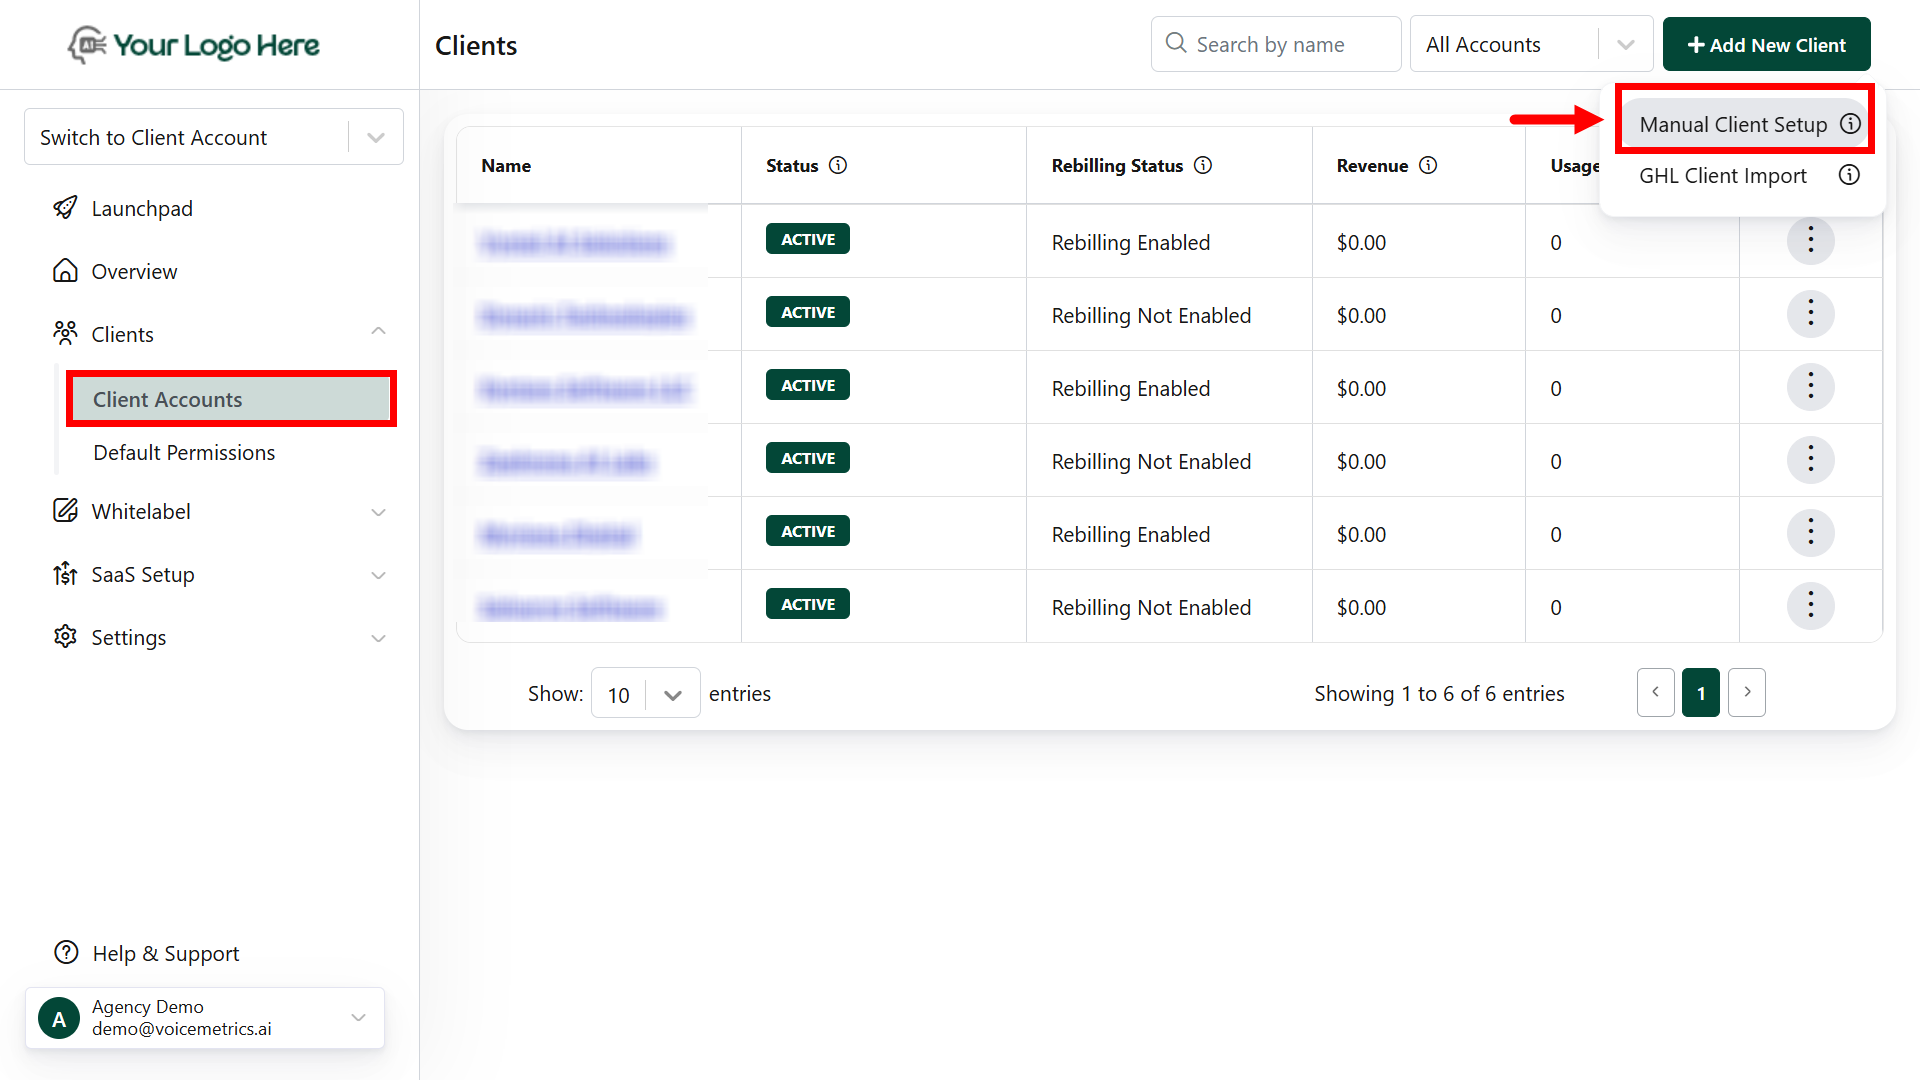The height and width of the screenshot is (1080, 1920).
Task: Collapse the Clients section in the sidebar
Action: pos(378,331)
